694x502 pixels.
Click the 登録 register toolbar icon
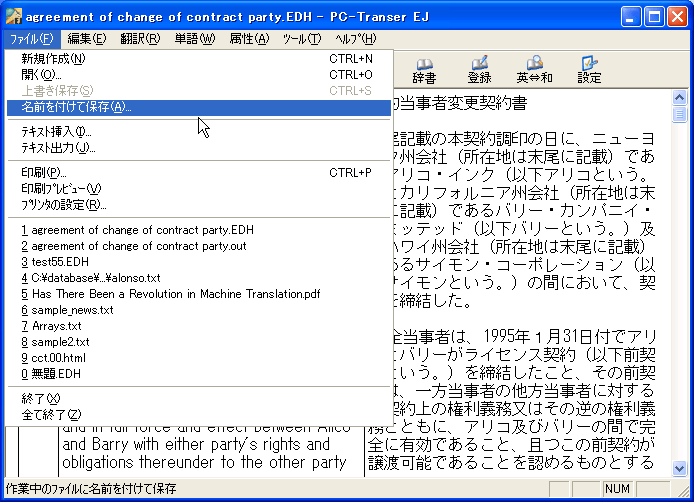479,69
